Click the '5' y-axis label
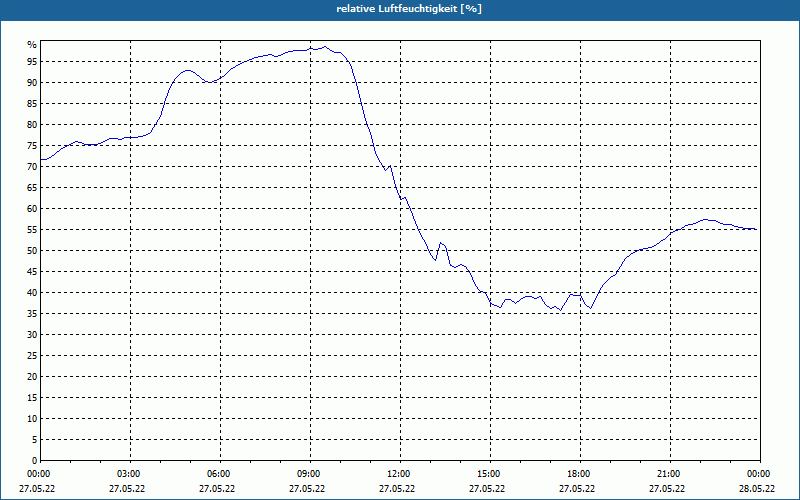The image size is (800, 500). pos(34,440)
